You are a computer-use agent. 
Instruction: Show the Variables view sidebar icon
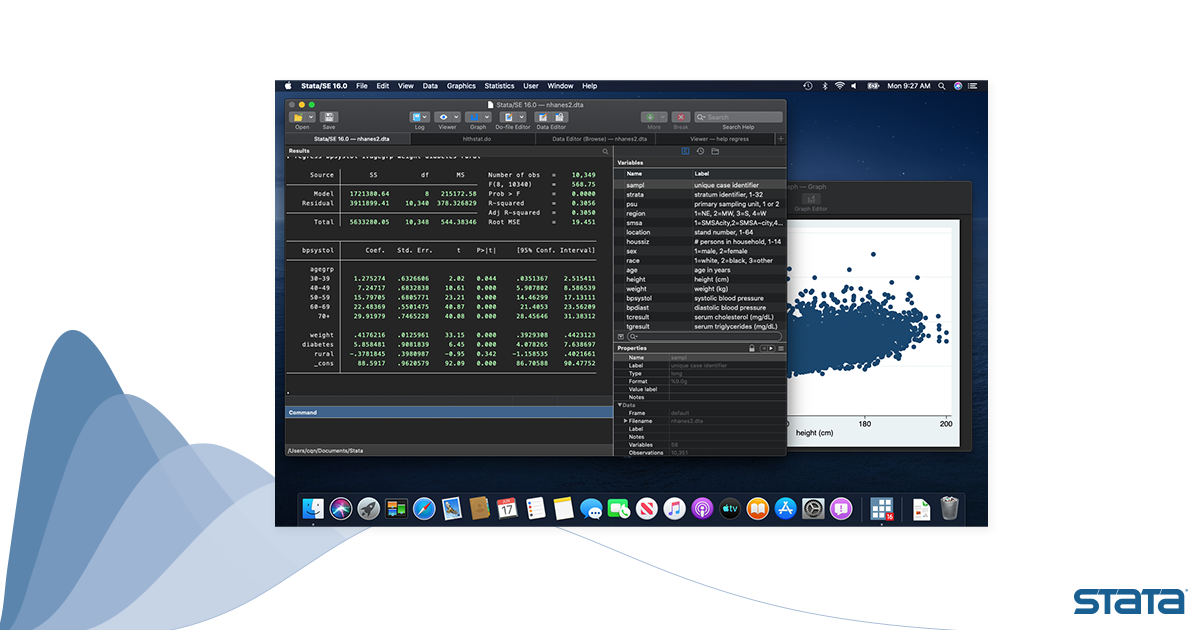(685, 151)
